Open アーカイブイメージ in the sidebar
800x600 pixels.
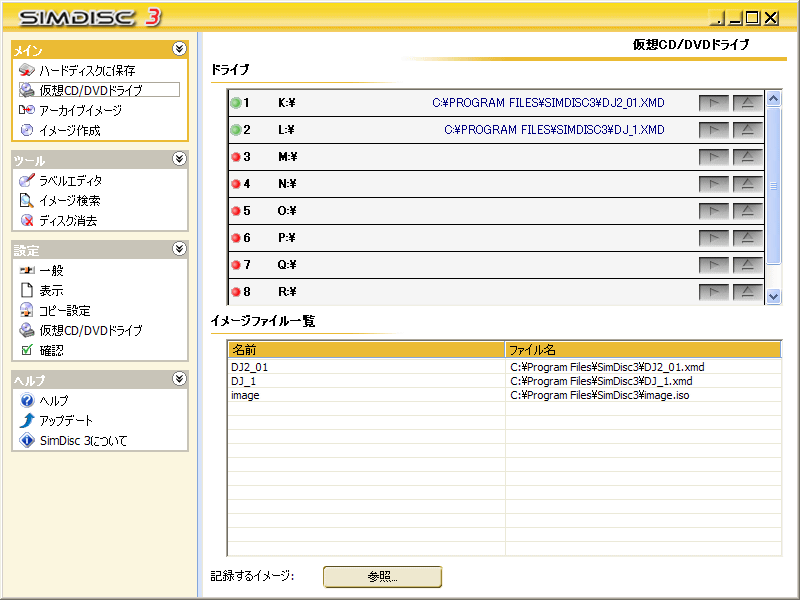click(81, 110)
